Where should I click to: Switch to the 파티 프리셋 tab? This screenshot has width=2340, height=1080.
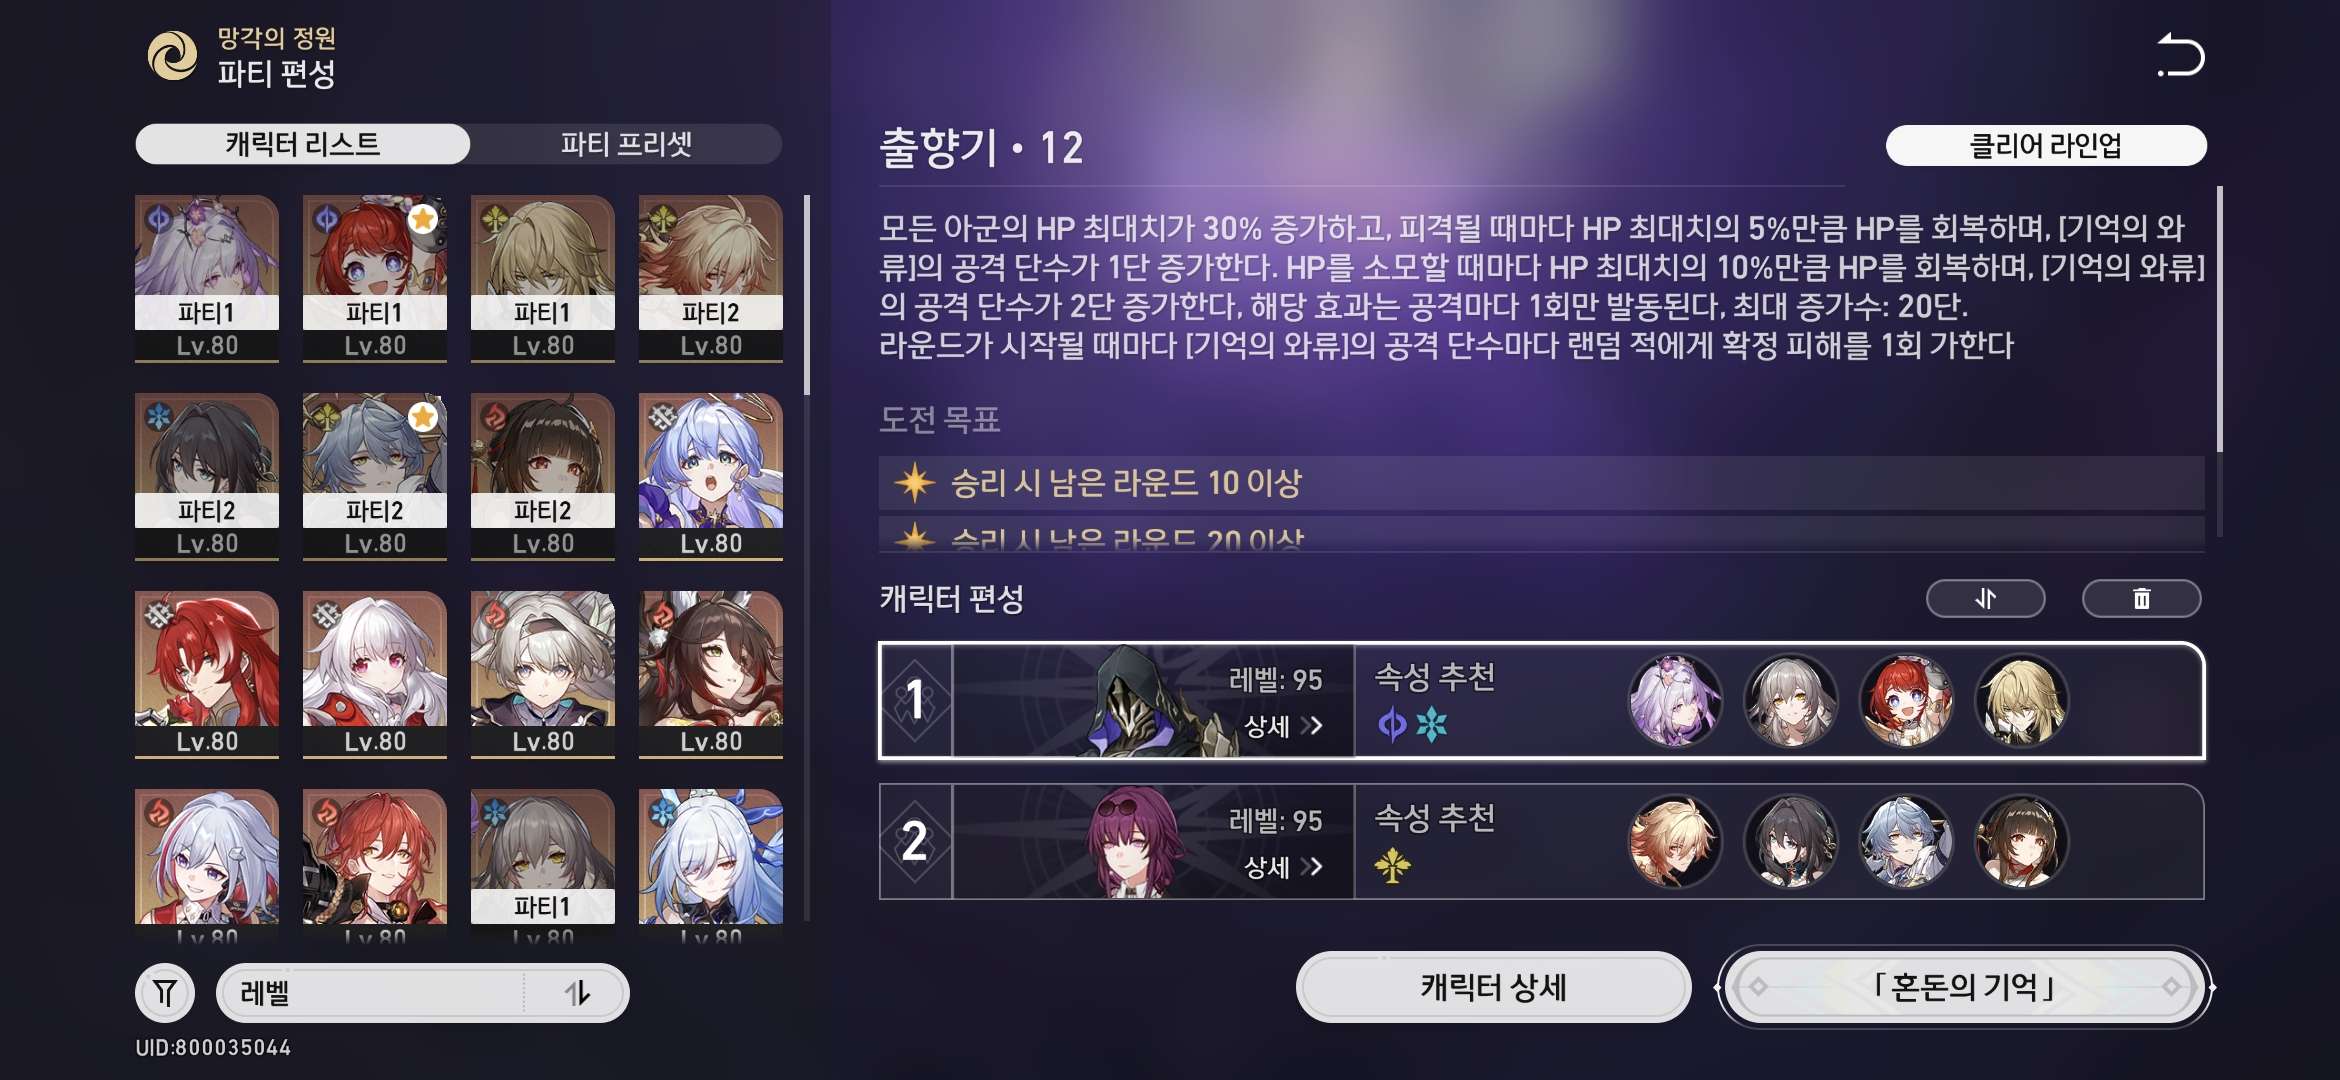pyautogui.click(x=626, y=144)
